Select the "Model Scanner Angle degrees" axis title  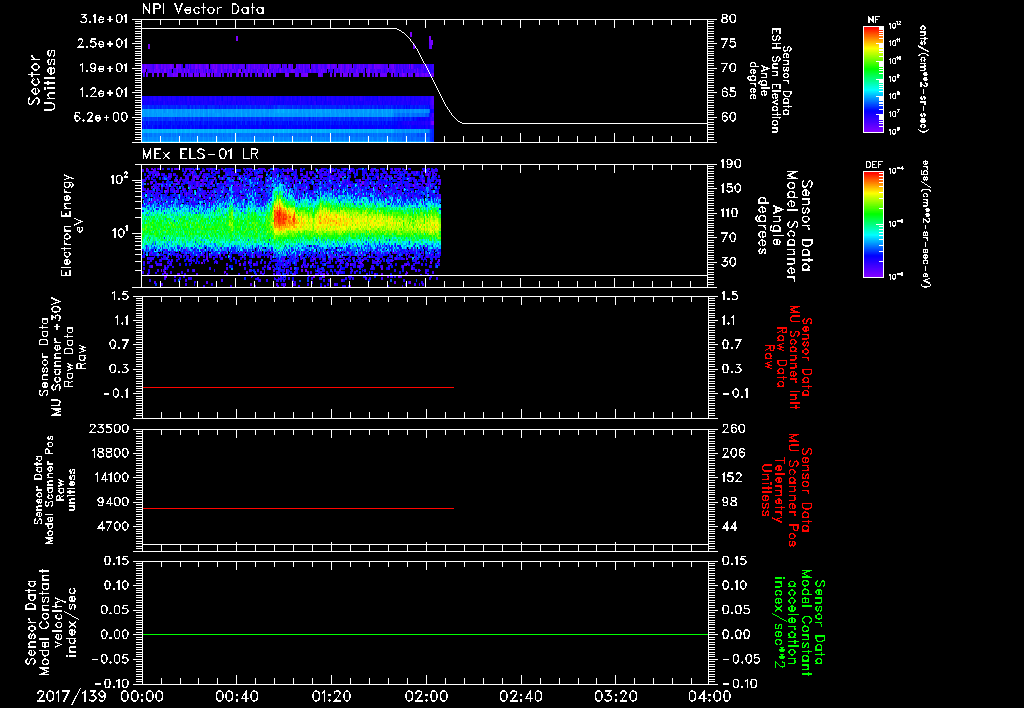point(784,226)
